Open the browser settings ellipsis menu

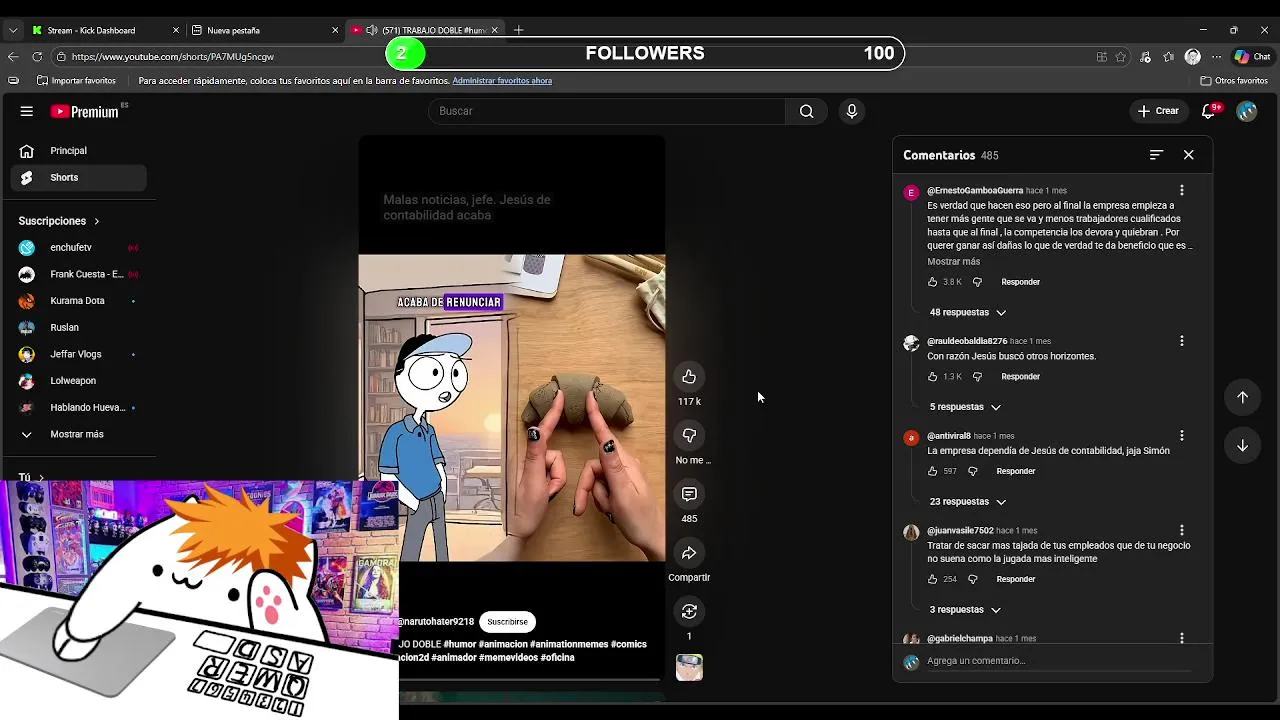tap(1216, 57)
